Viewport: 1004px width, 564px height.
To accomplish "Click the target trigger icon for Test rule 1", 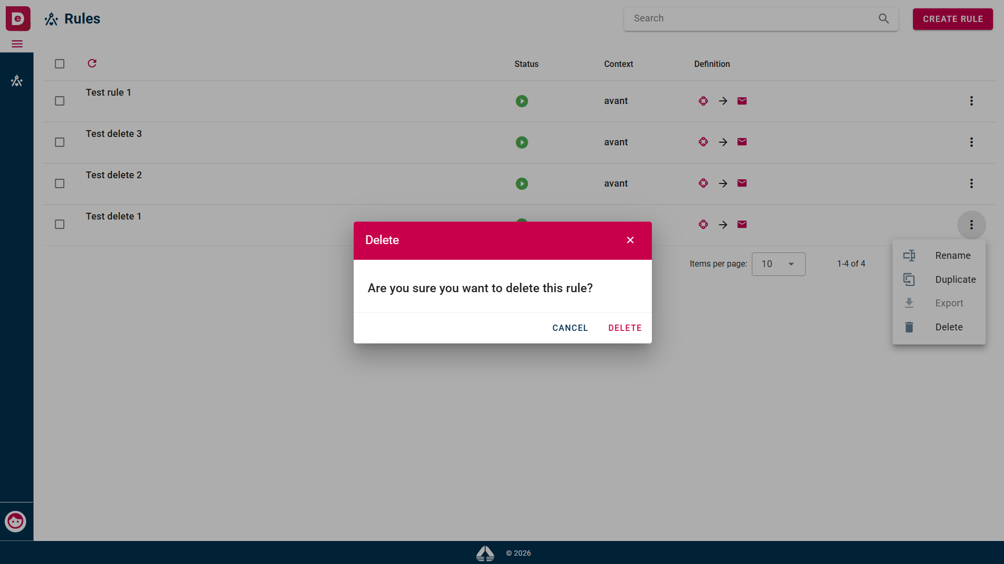I will (x=703, y=101).
